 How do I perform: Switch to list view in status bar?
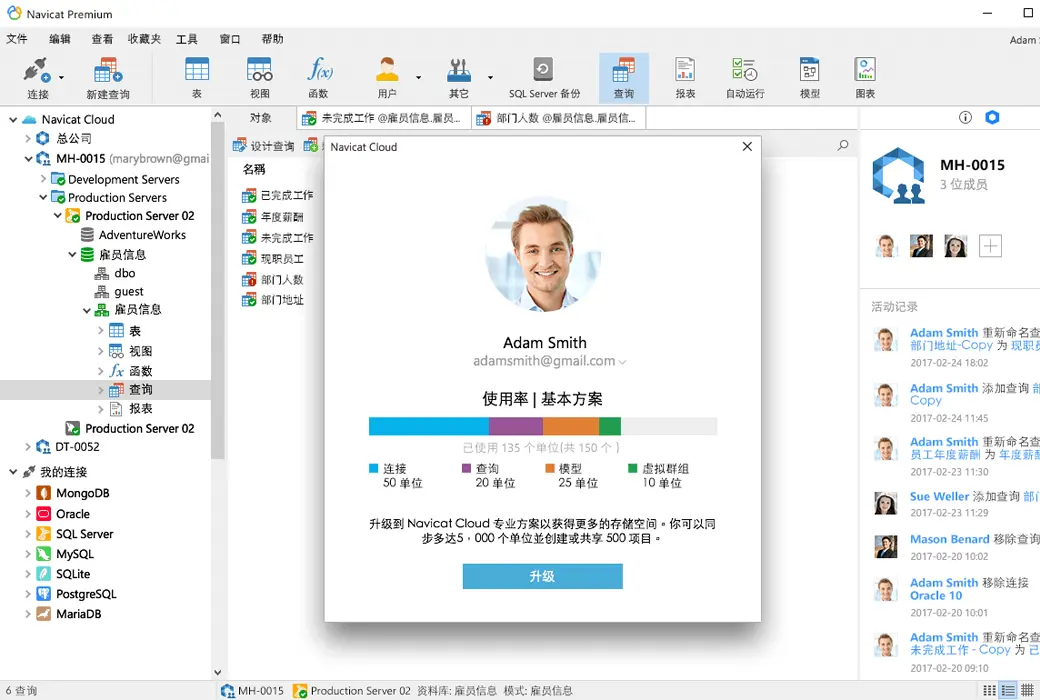point(1008,690)
